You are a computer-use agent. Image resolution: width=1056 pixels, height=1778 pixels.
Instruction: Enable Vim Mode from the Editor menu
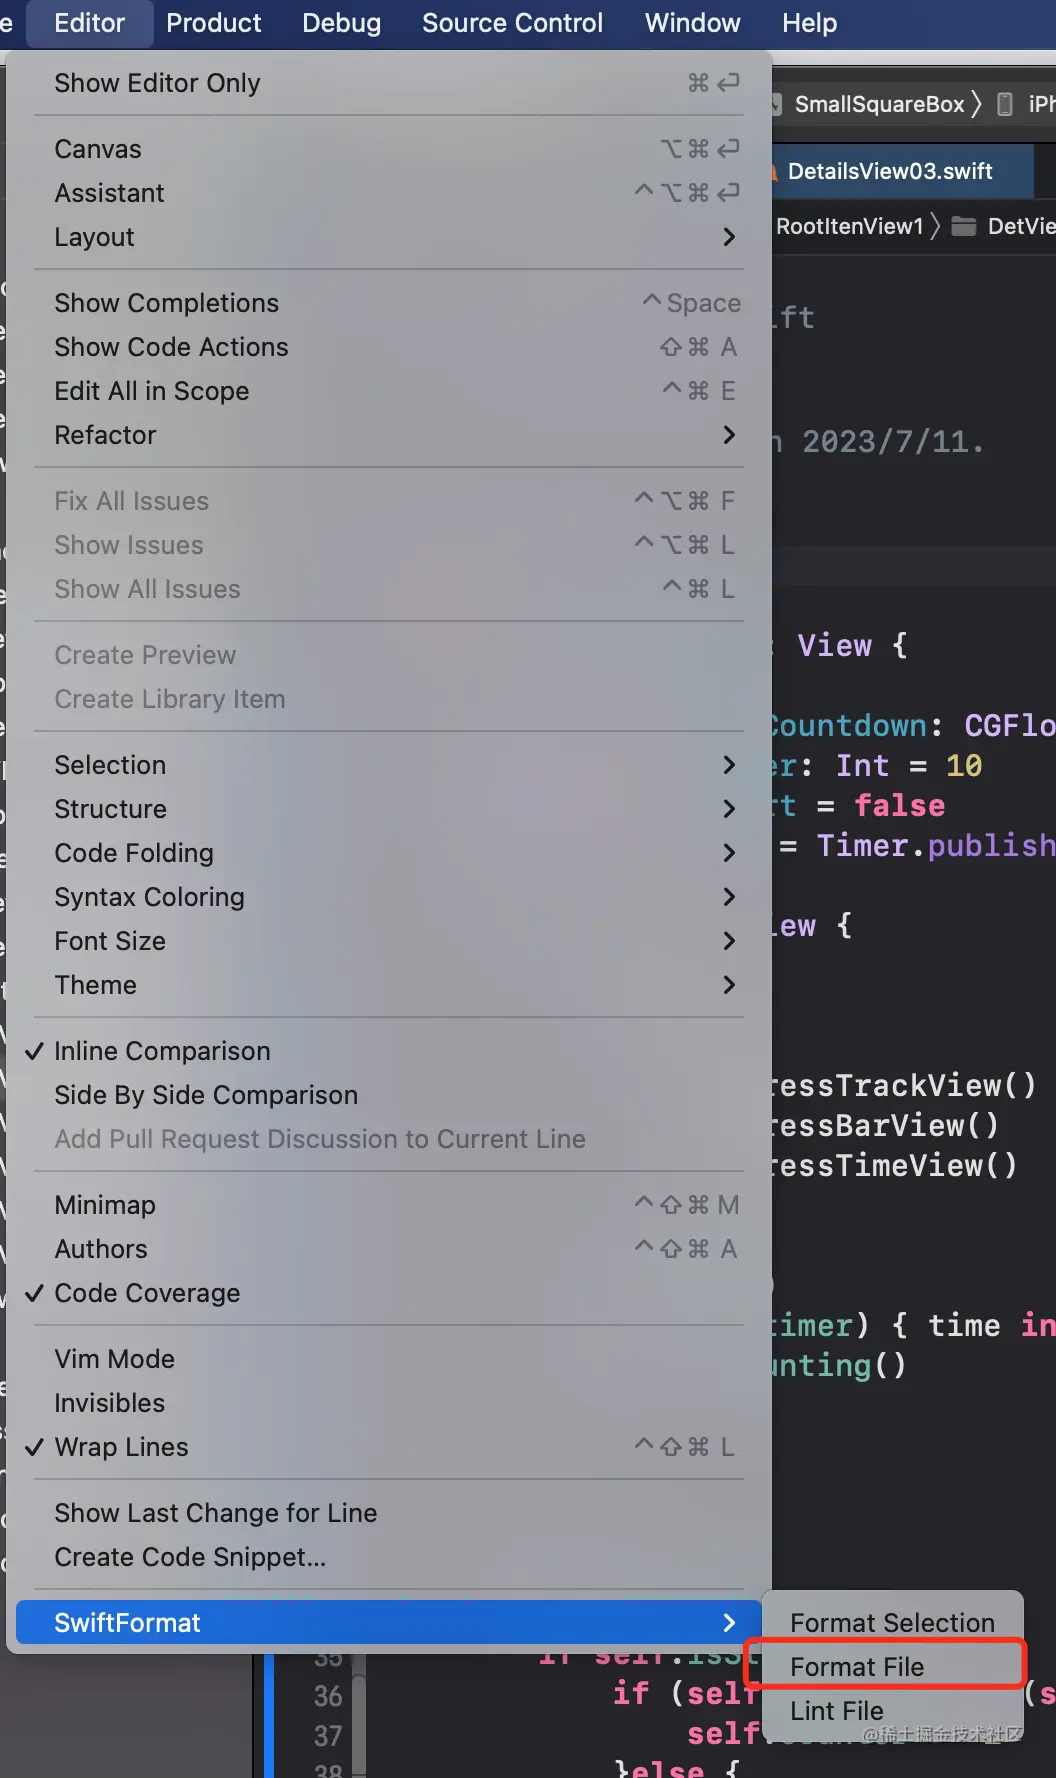click(x=114, y=1359)
